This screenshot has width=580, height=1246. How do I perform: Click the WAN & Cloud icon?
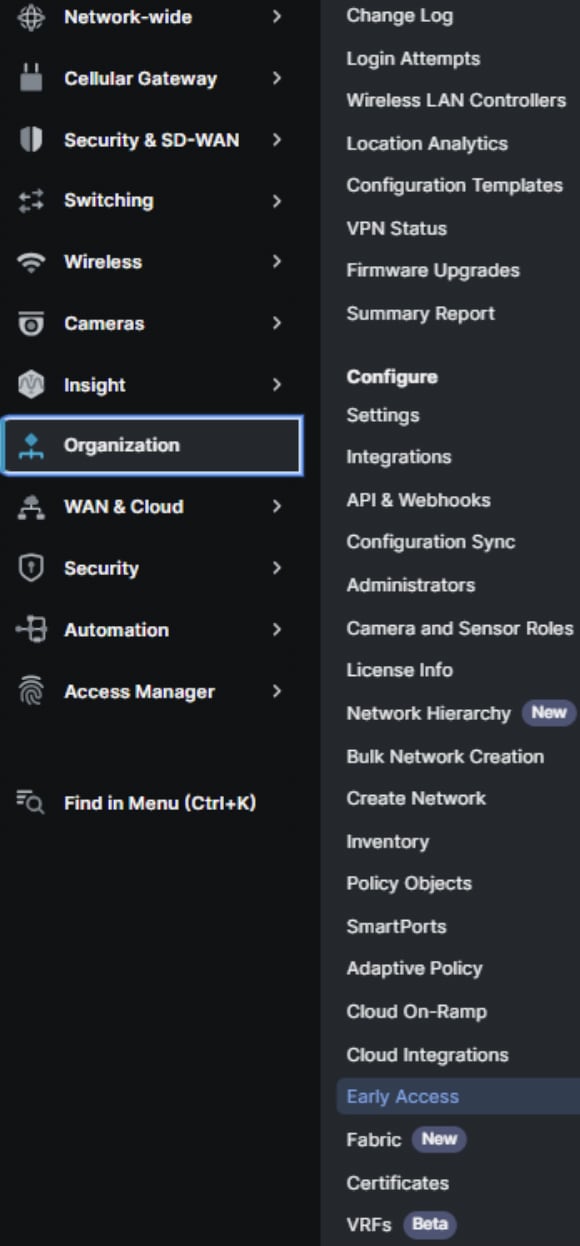click(32, 507)
